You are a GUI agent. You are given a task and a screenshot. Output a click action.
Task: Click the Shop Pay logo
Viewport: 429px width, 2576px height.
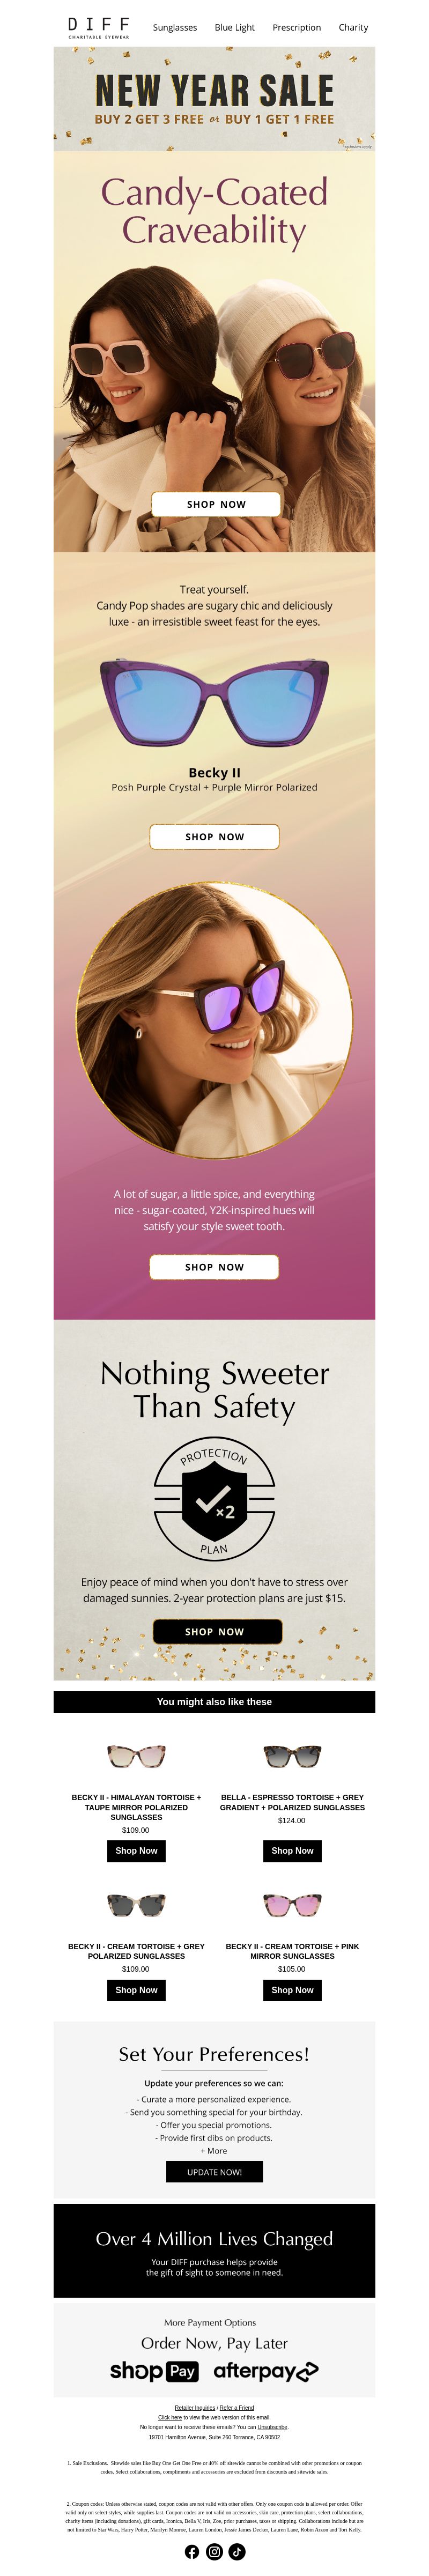point(154,2371)
